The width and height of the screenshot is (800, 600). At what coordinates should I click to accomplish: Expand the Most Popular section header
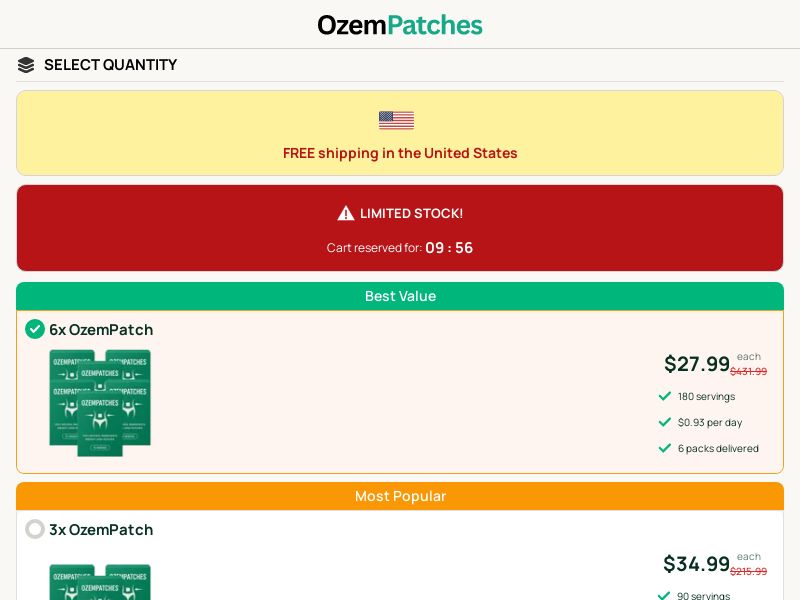click(x=400, y=496)
